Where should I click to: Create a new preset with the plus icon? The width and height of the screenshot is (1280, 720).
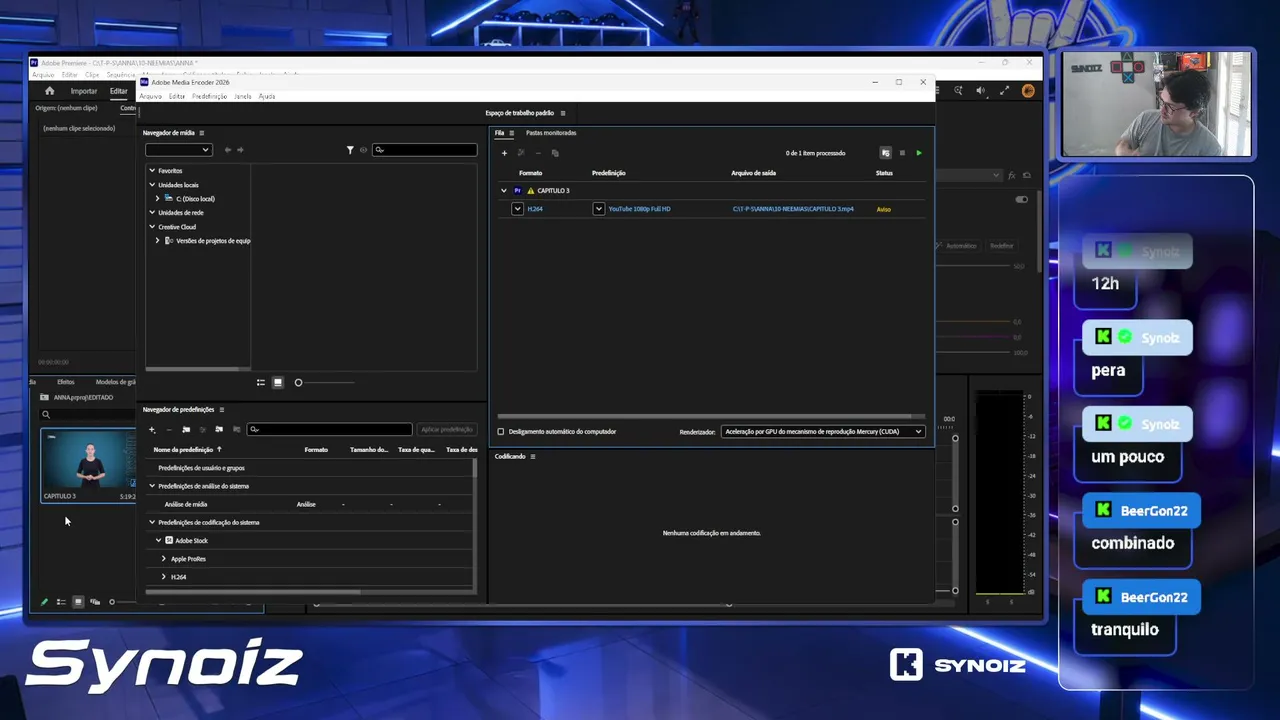coord(152,429)
